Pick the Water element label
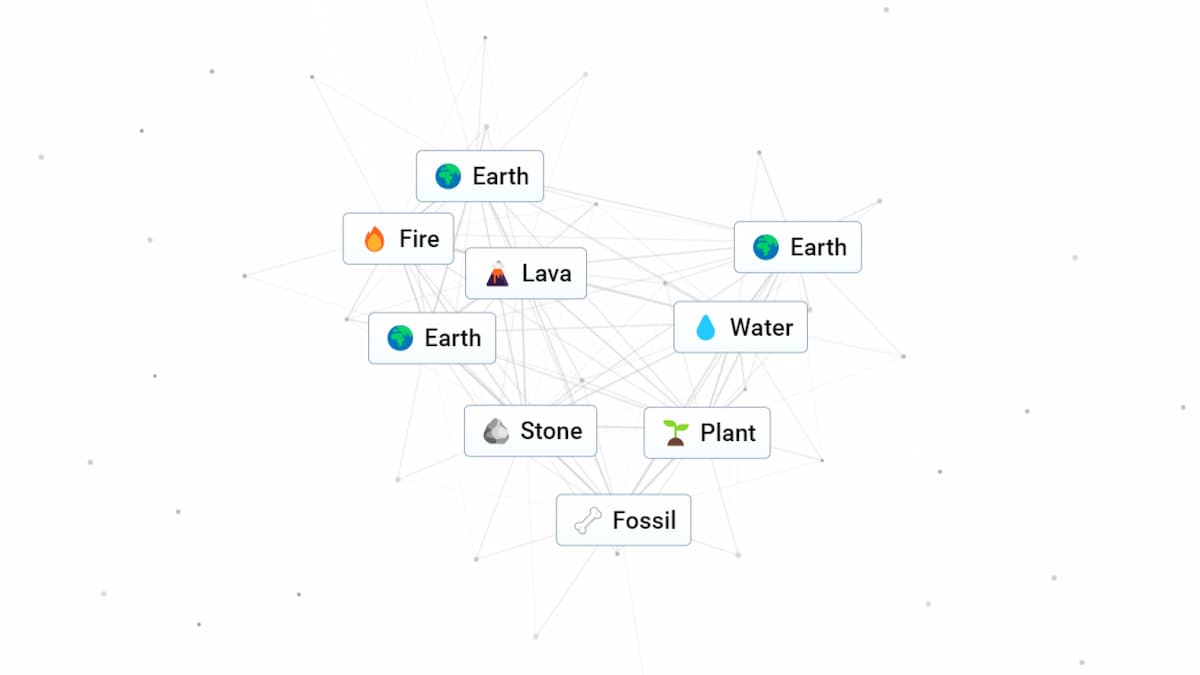Image resolution: width=1200 pixels, height=675 pixels. click(x=761, y=327)
